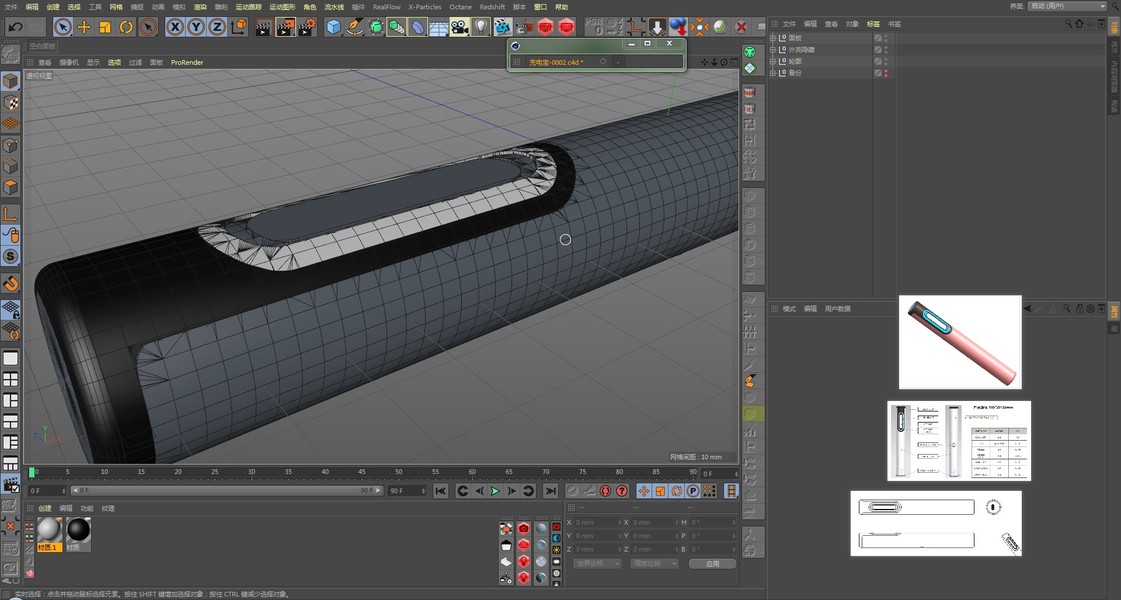Click Render to Picture Viewer icon
This screenshot has height=600, width=1121.
(x=284, y=27)
